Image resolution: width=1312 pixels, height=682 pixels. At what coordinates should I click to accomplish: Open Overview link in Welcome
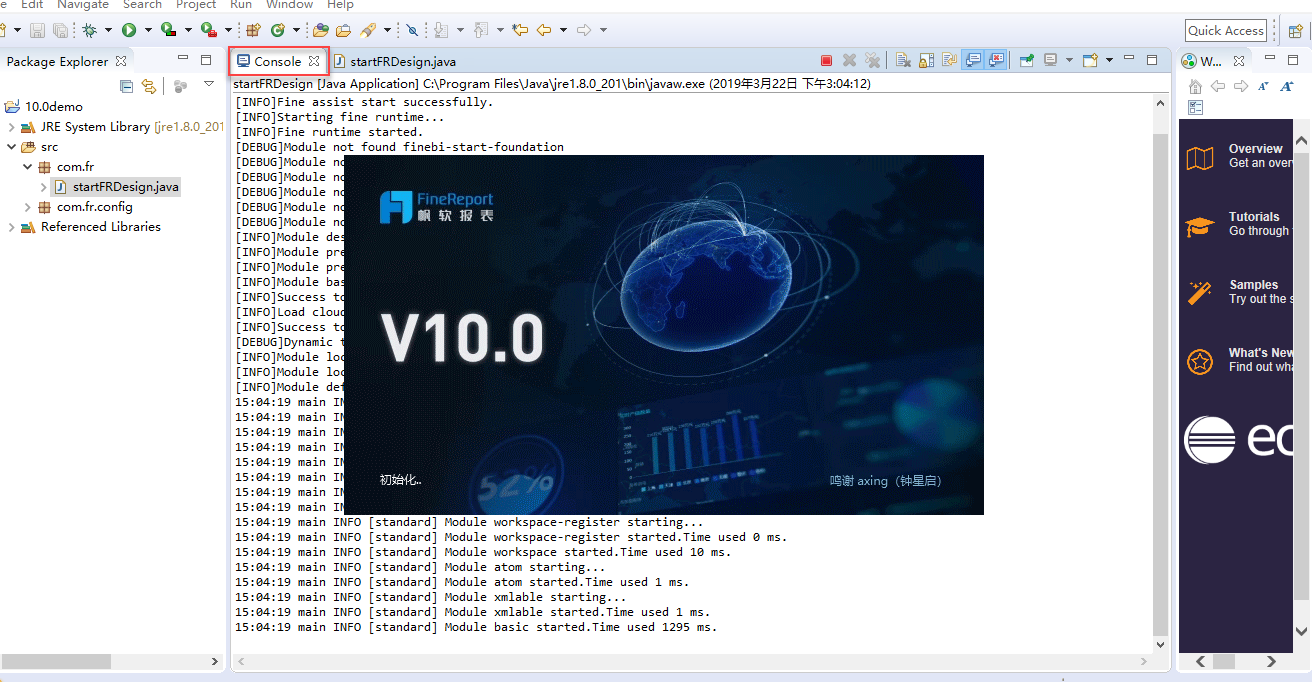tap(1255, 149)
